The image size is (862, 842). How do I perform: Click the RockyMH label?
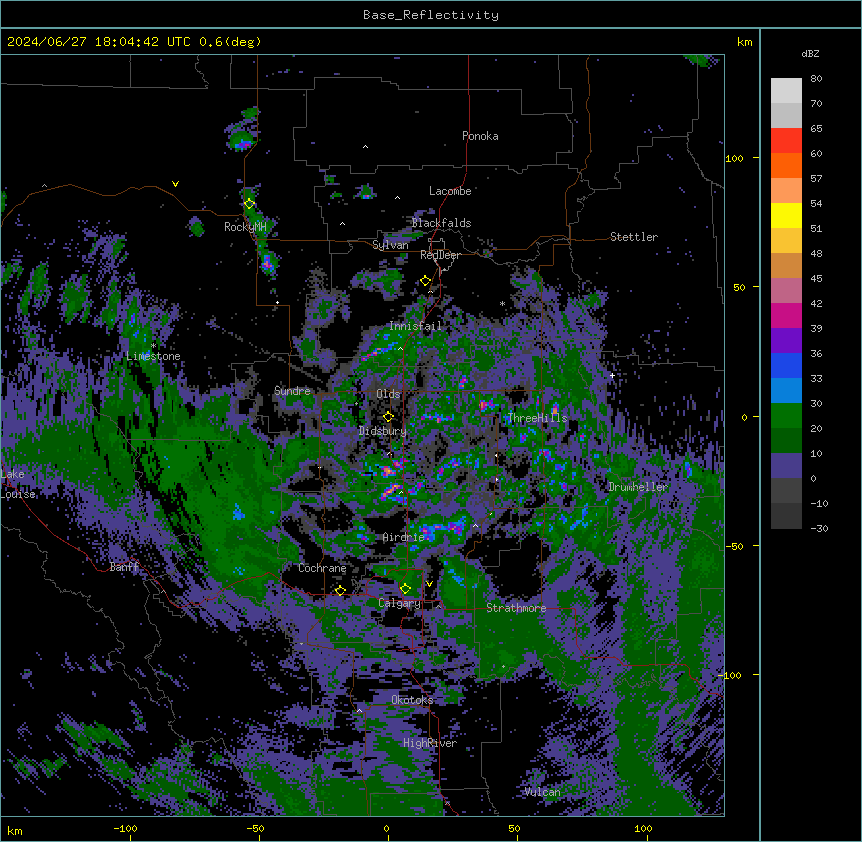pyautogui.click(x=245, y=227)
